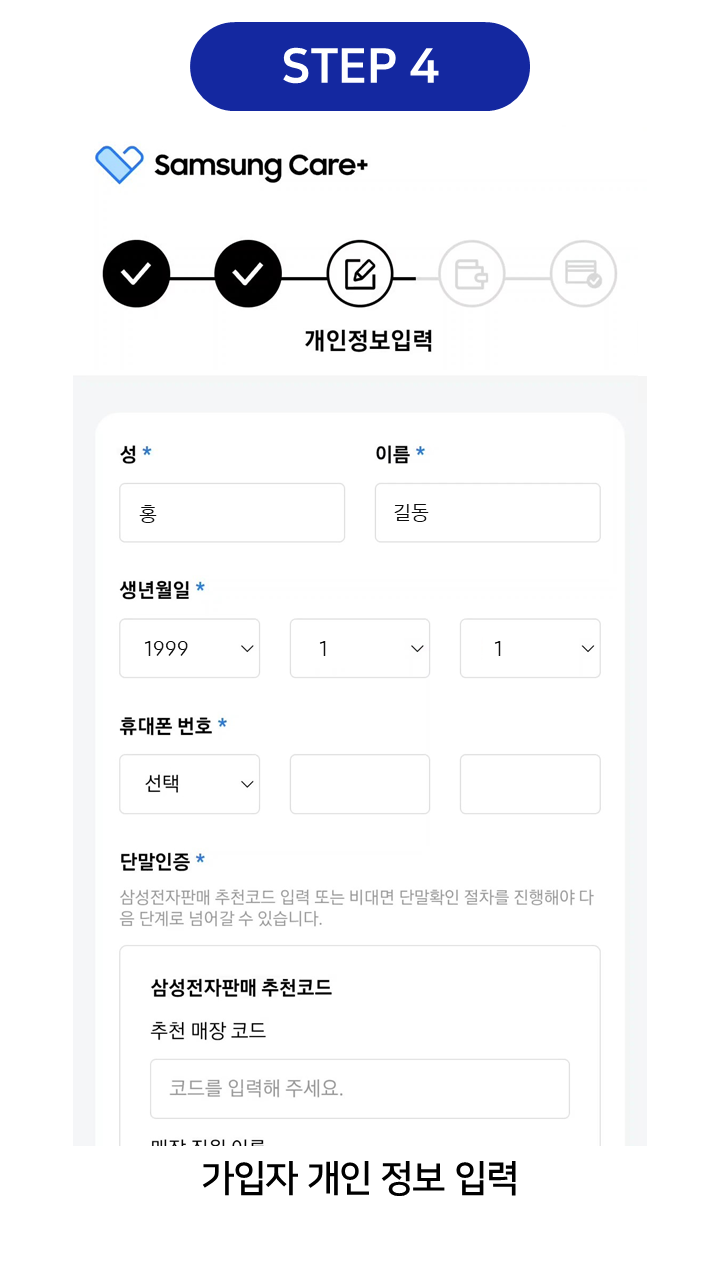
Task: Click the 가입자 개인 정보 입력 caption
Action: pyautogui.click(x=360, y=1178)
